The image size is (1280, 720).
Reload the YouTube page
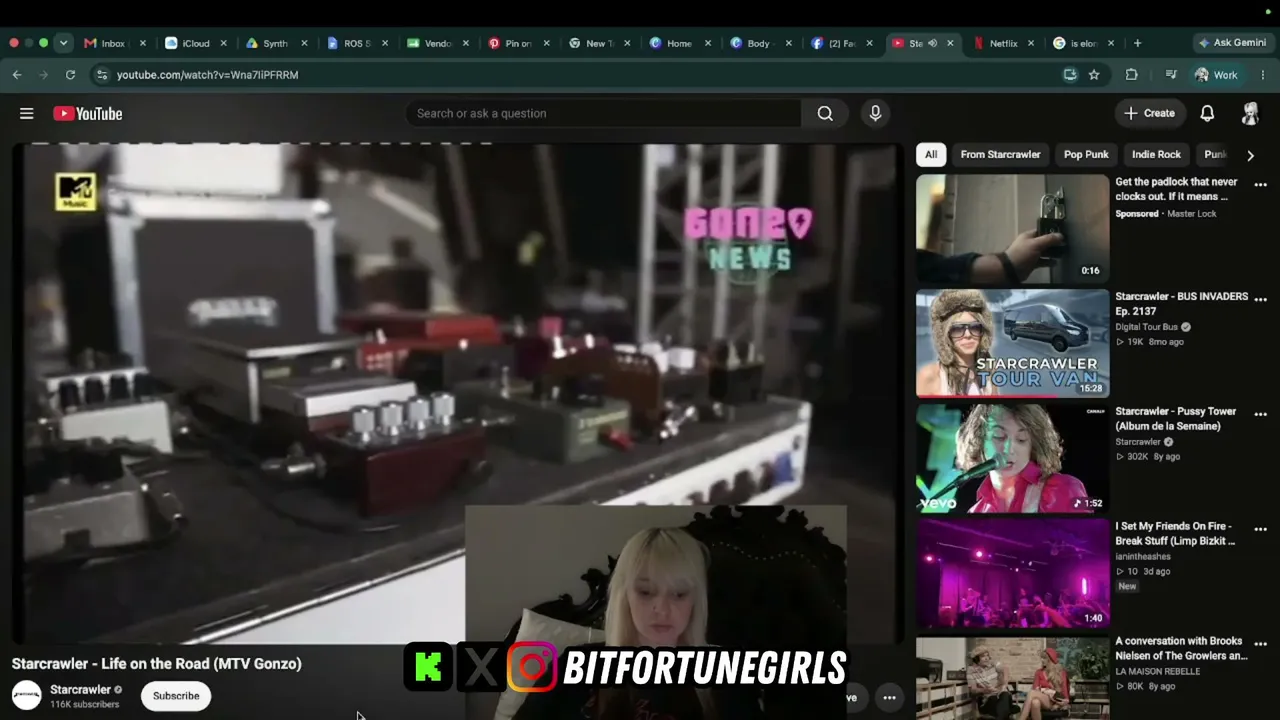pos(70,75)
